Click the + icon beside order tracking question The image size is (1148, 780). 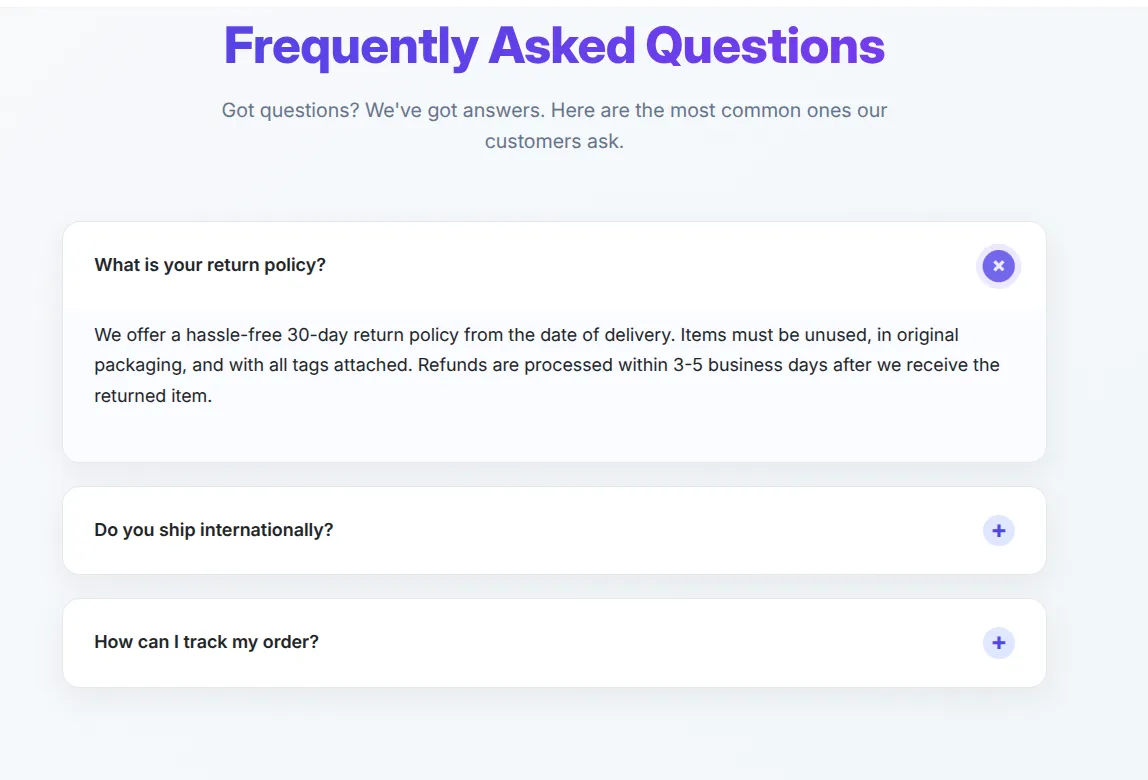(998, 643)
